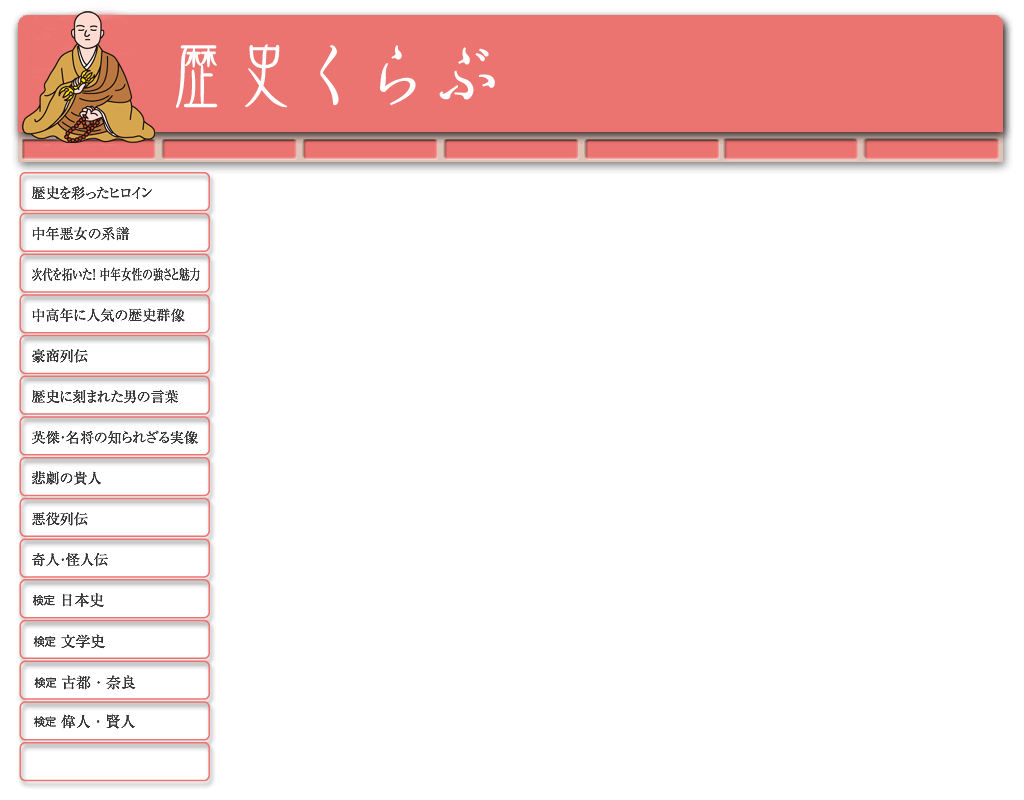Open the 悲劇の貴人 page
This screenshot has height=800, width=1024.
click(115, 477)
